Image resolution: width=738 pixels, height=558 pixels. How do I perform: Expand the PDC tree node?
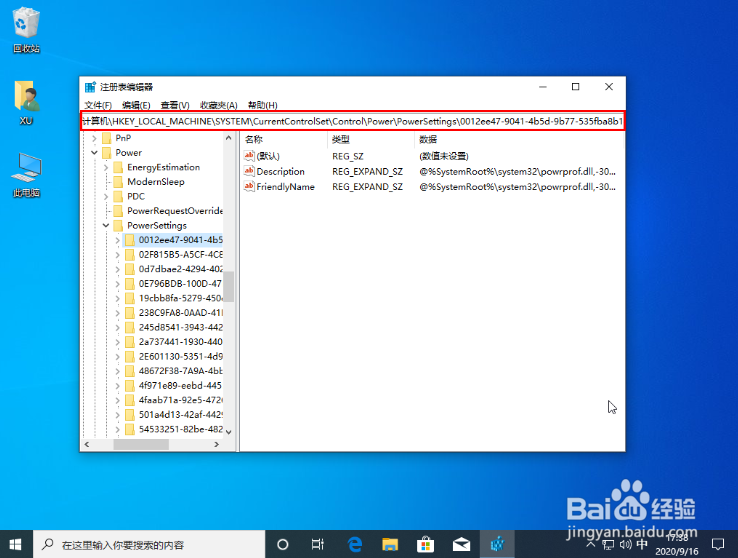coord(106,196)
